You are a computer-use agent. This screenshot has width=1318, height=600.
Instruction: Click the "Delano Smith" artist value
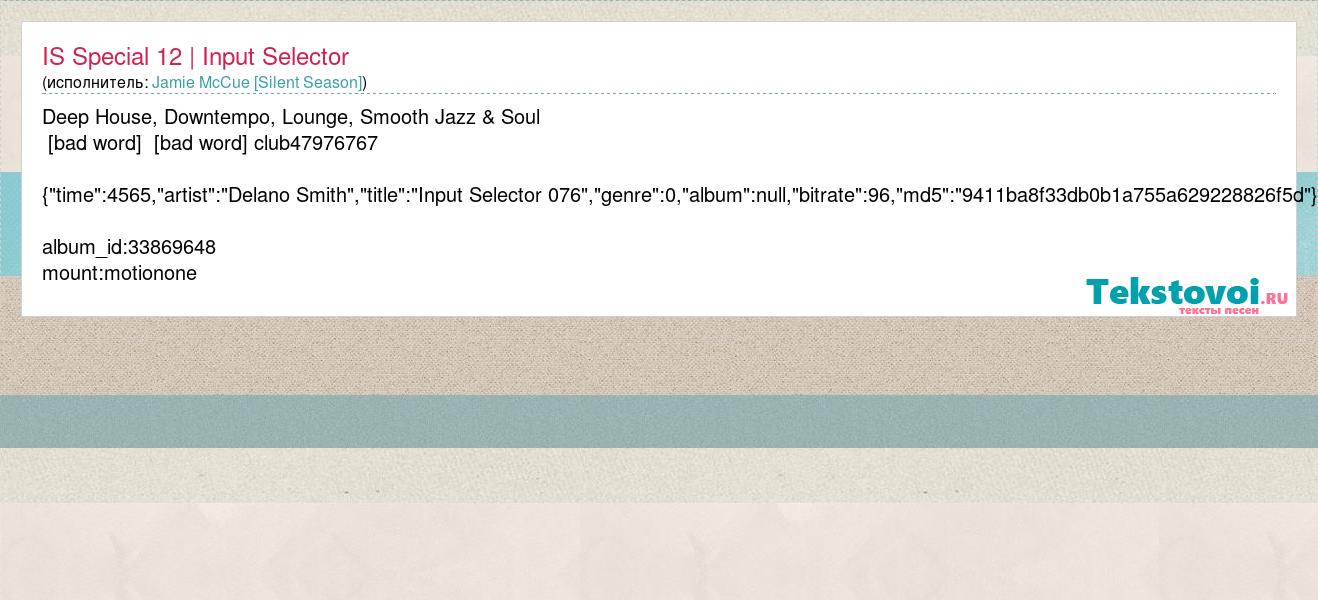[x=288, y=195]
